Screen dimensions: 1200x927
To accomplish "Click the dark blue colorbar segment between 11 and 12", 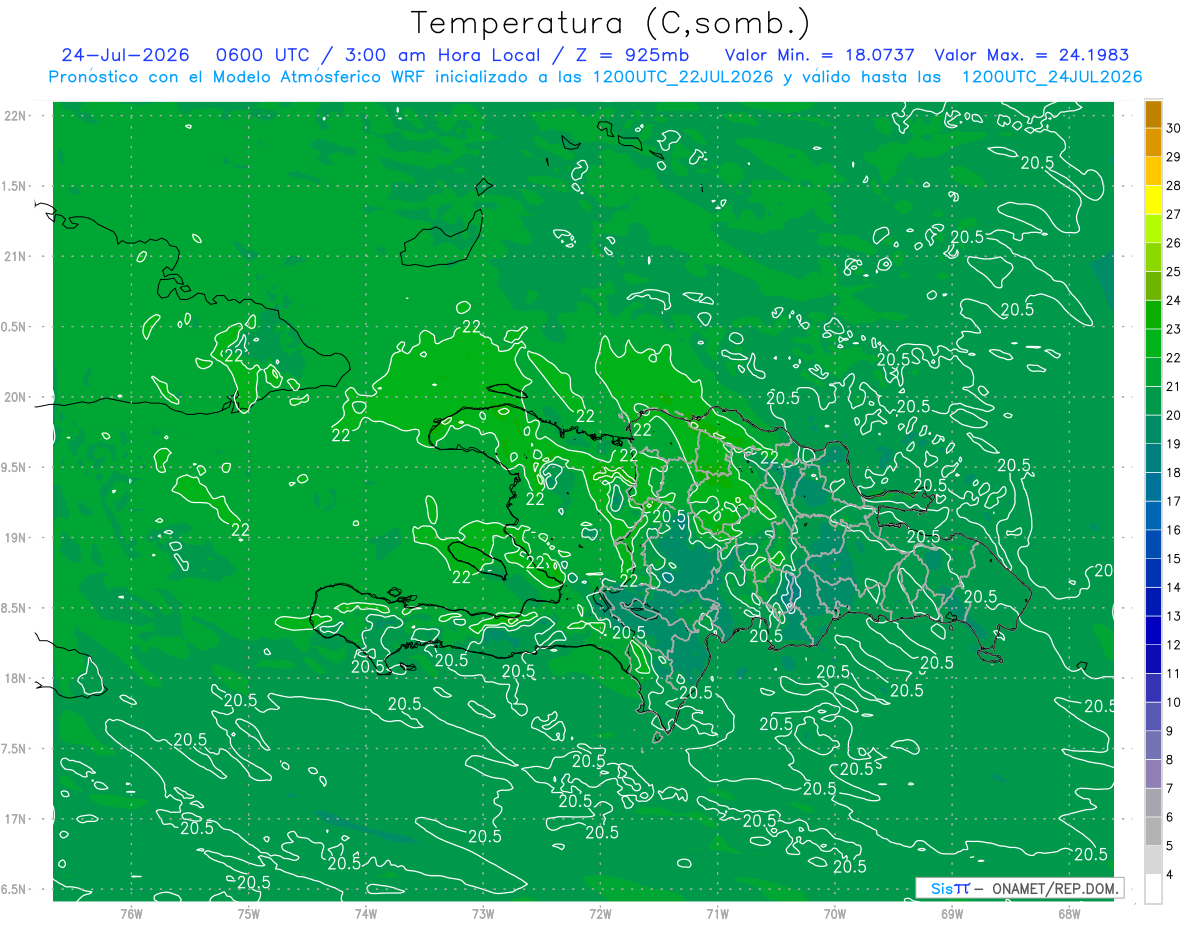I will click(1153, 660).
